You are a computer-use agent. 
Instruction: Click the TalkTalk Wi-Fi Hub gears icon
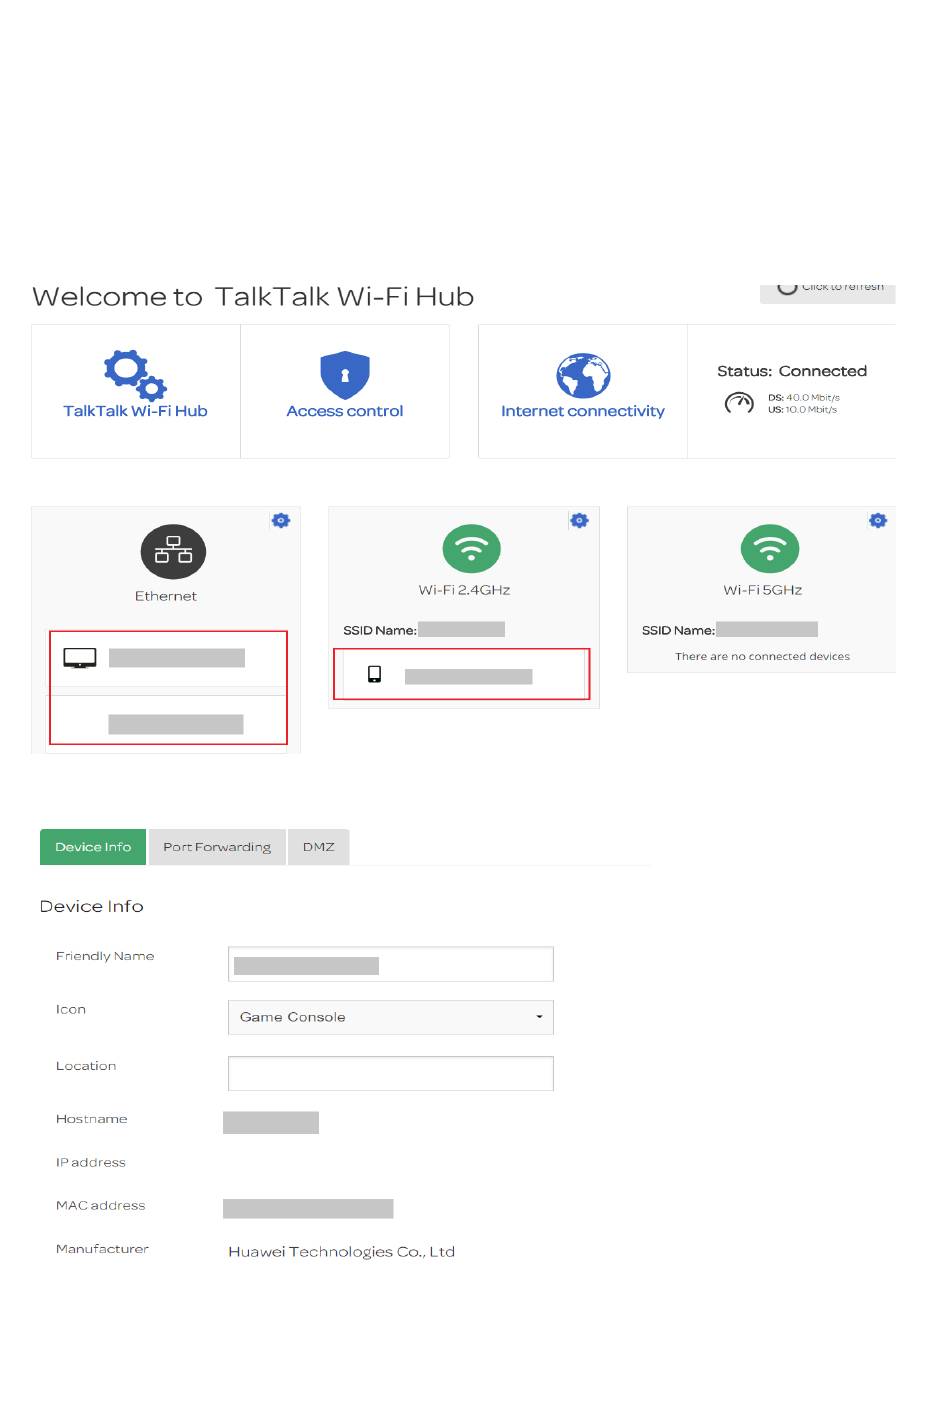[x=135, y=375]
